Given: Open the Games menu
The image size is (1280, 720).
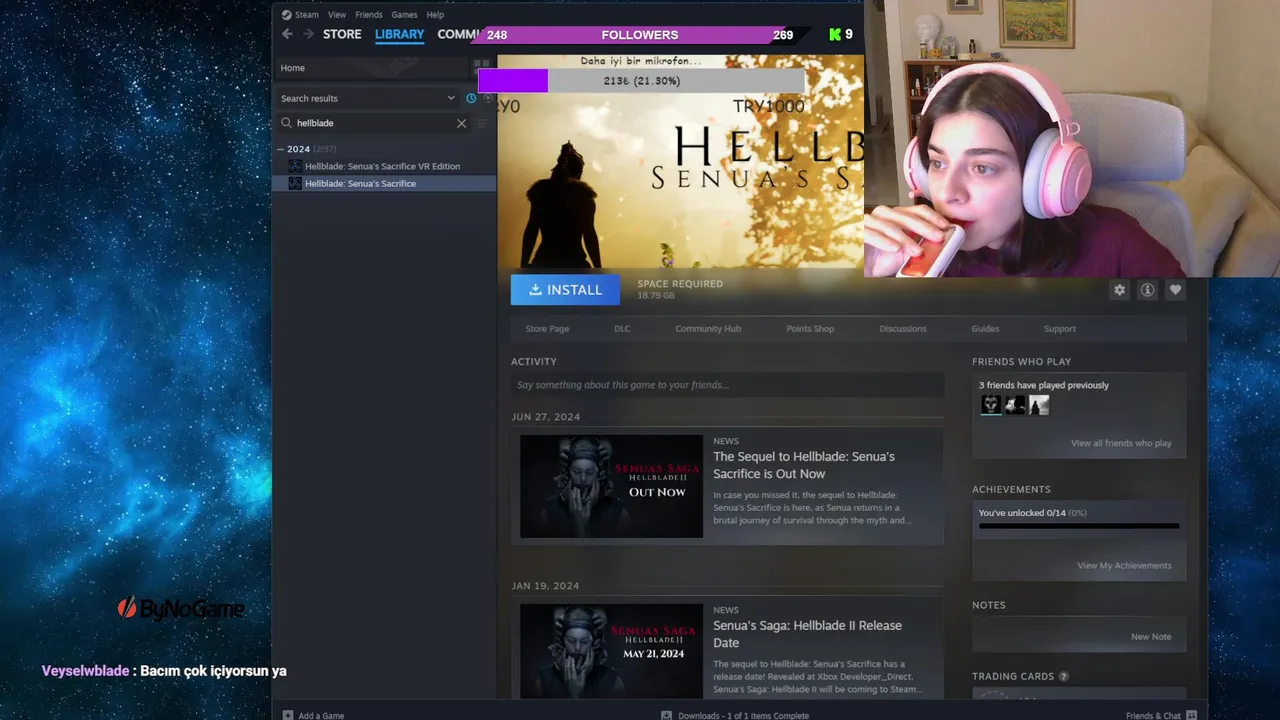Looking at the screenshot, I should [404, 15].
